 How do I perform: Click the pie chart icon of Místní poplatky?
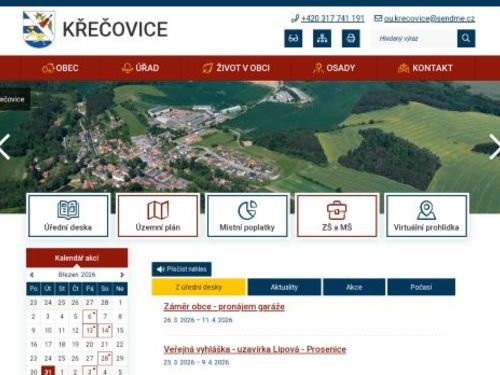click(x=247, y=210)
